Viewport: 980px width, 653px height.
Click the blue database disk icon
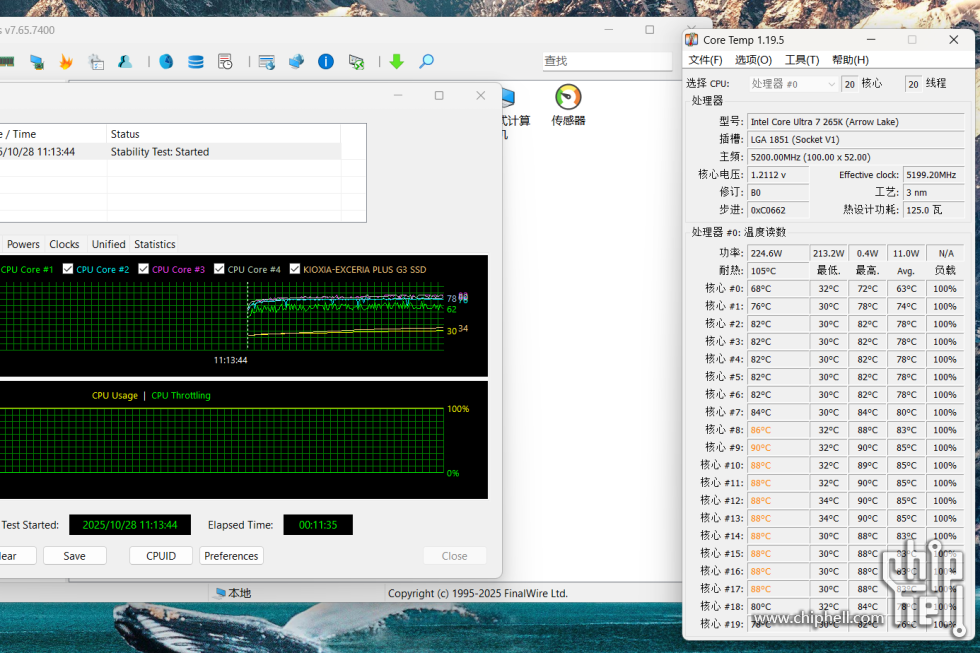pos(196,62)
